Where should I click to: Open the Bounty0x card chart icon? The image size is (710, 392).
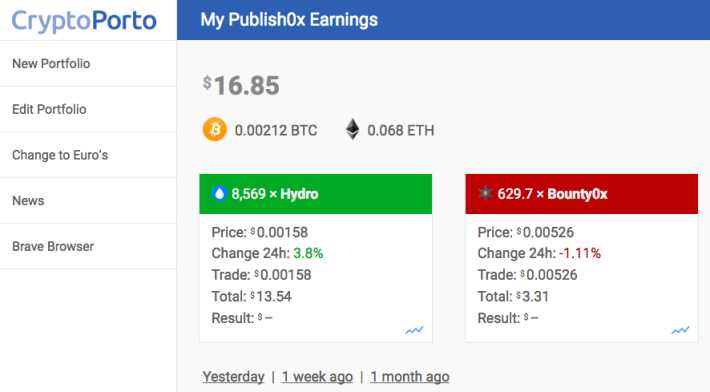point(680,330)
